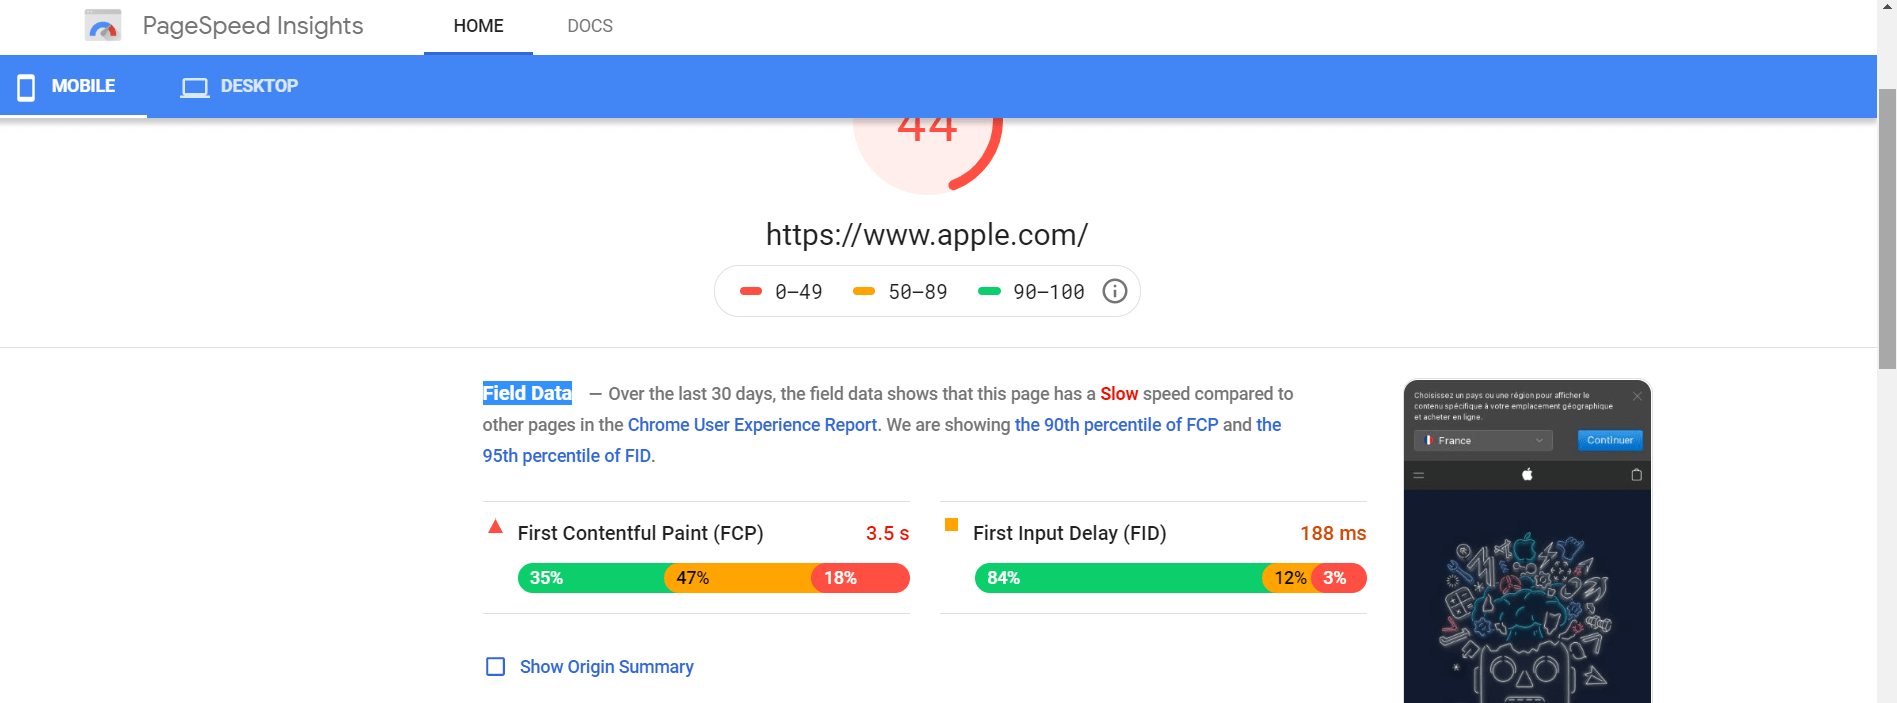The height and width of the screenshot is (703, 1897).
Task: Click the PageSpeed Insights logo icon
Action: 103,25
